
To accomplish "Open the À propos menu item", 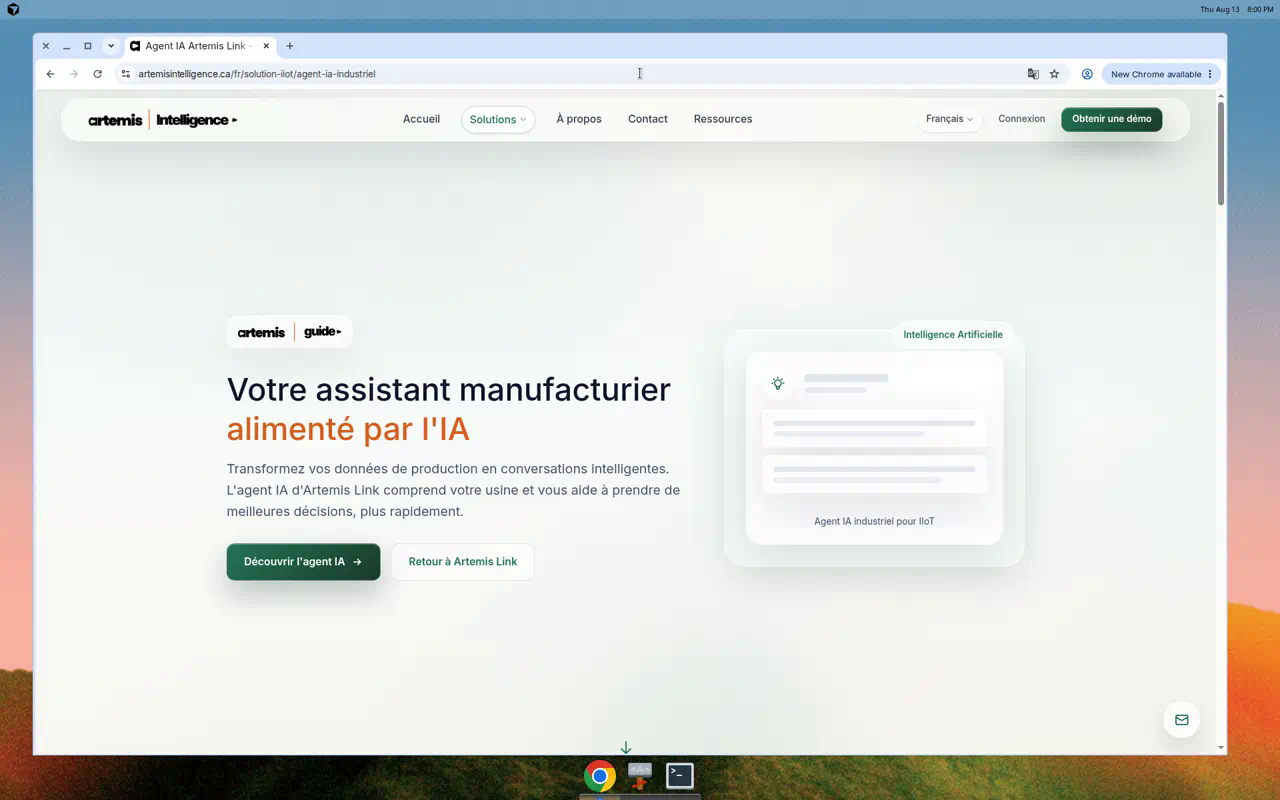I will click(x=579, y=119).
